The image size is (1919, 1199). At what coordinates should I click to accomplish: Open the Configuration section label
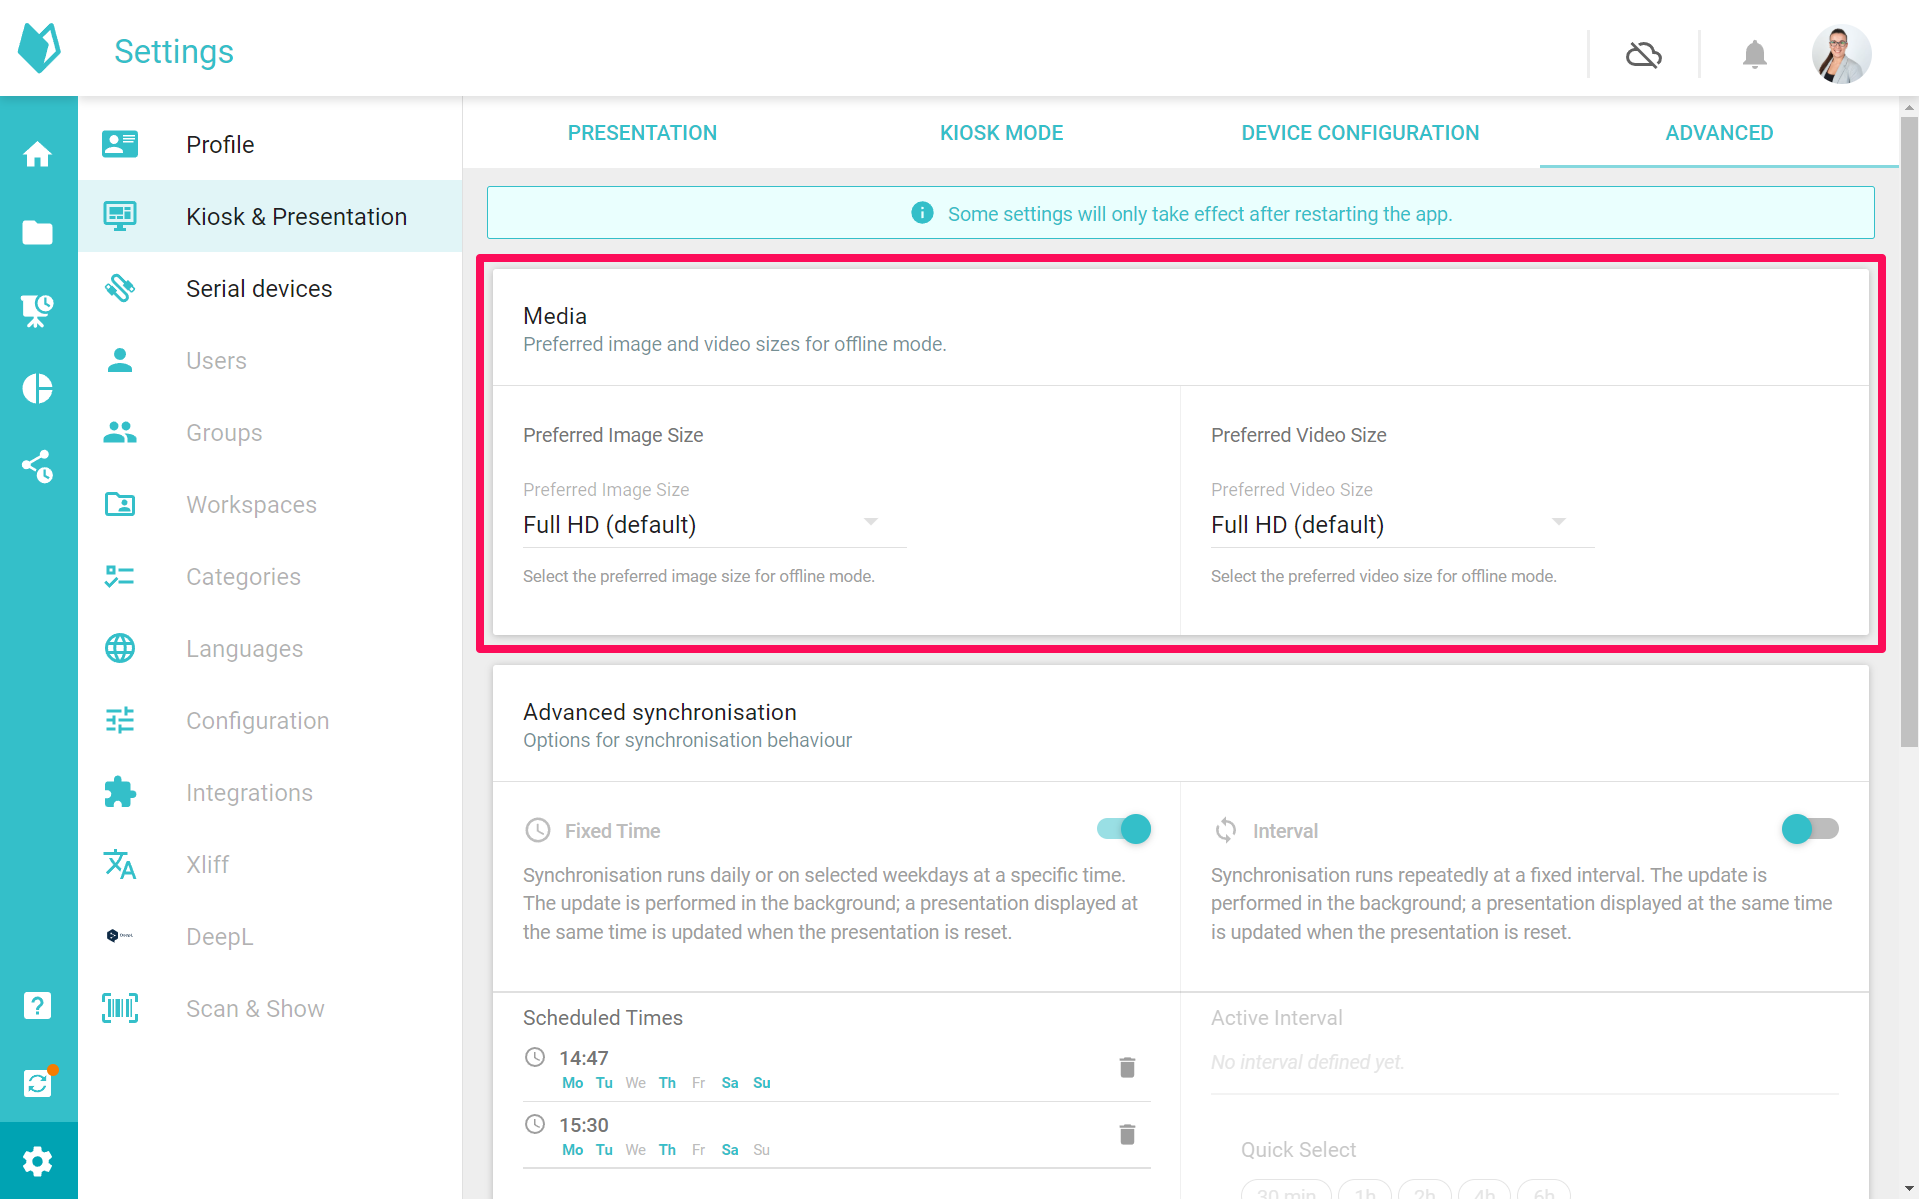click(x=257, y=721)
